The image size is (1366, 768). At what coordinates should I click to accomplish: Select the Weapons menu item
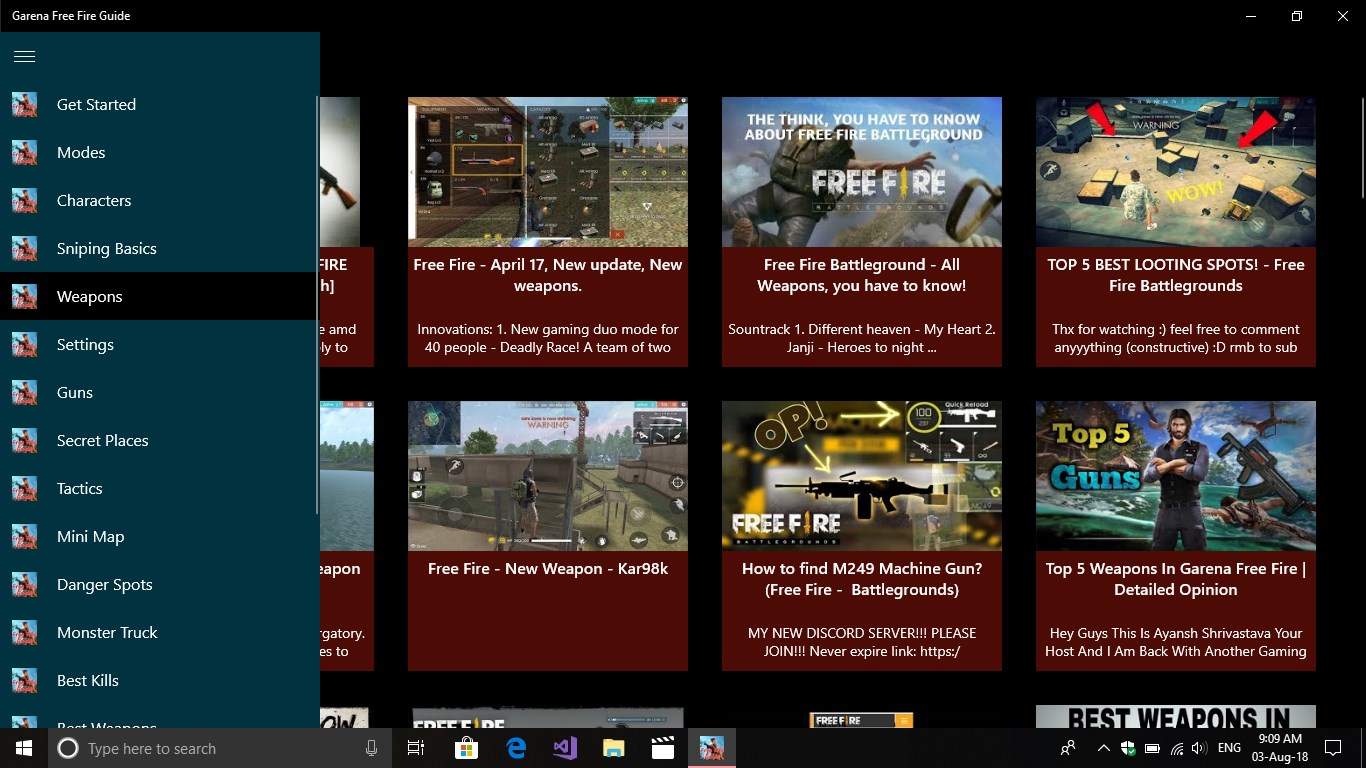point(158,296)
